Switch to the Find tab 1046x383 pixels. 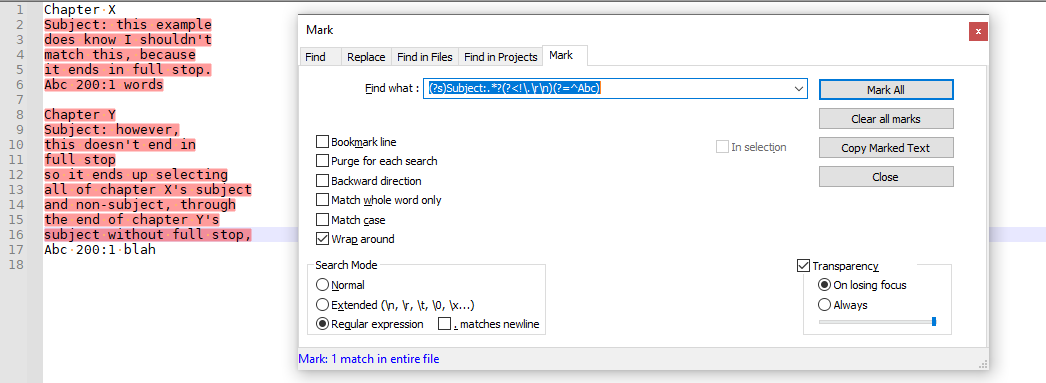pos(316,57)
